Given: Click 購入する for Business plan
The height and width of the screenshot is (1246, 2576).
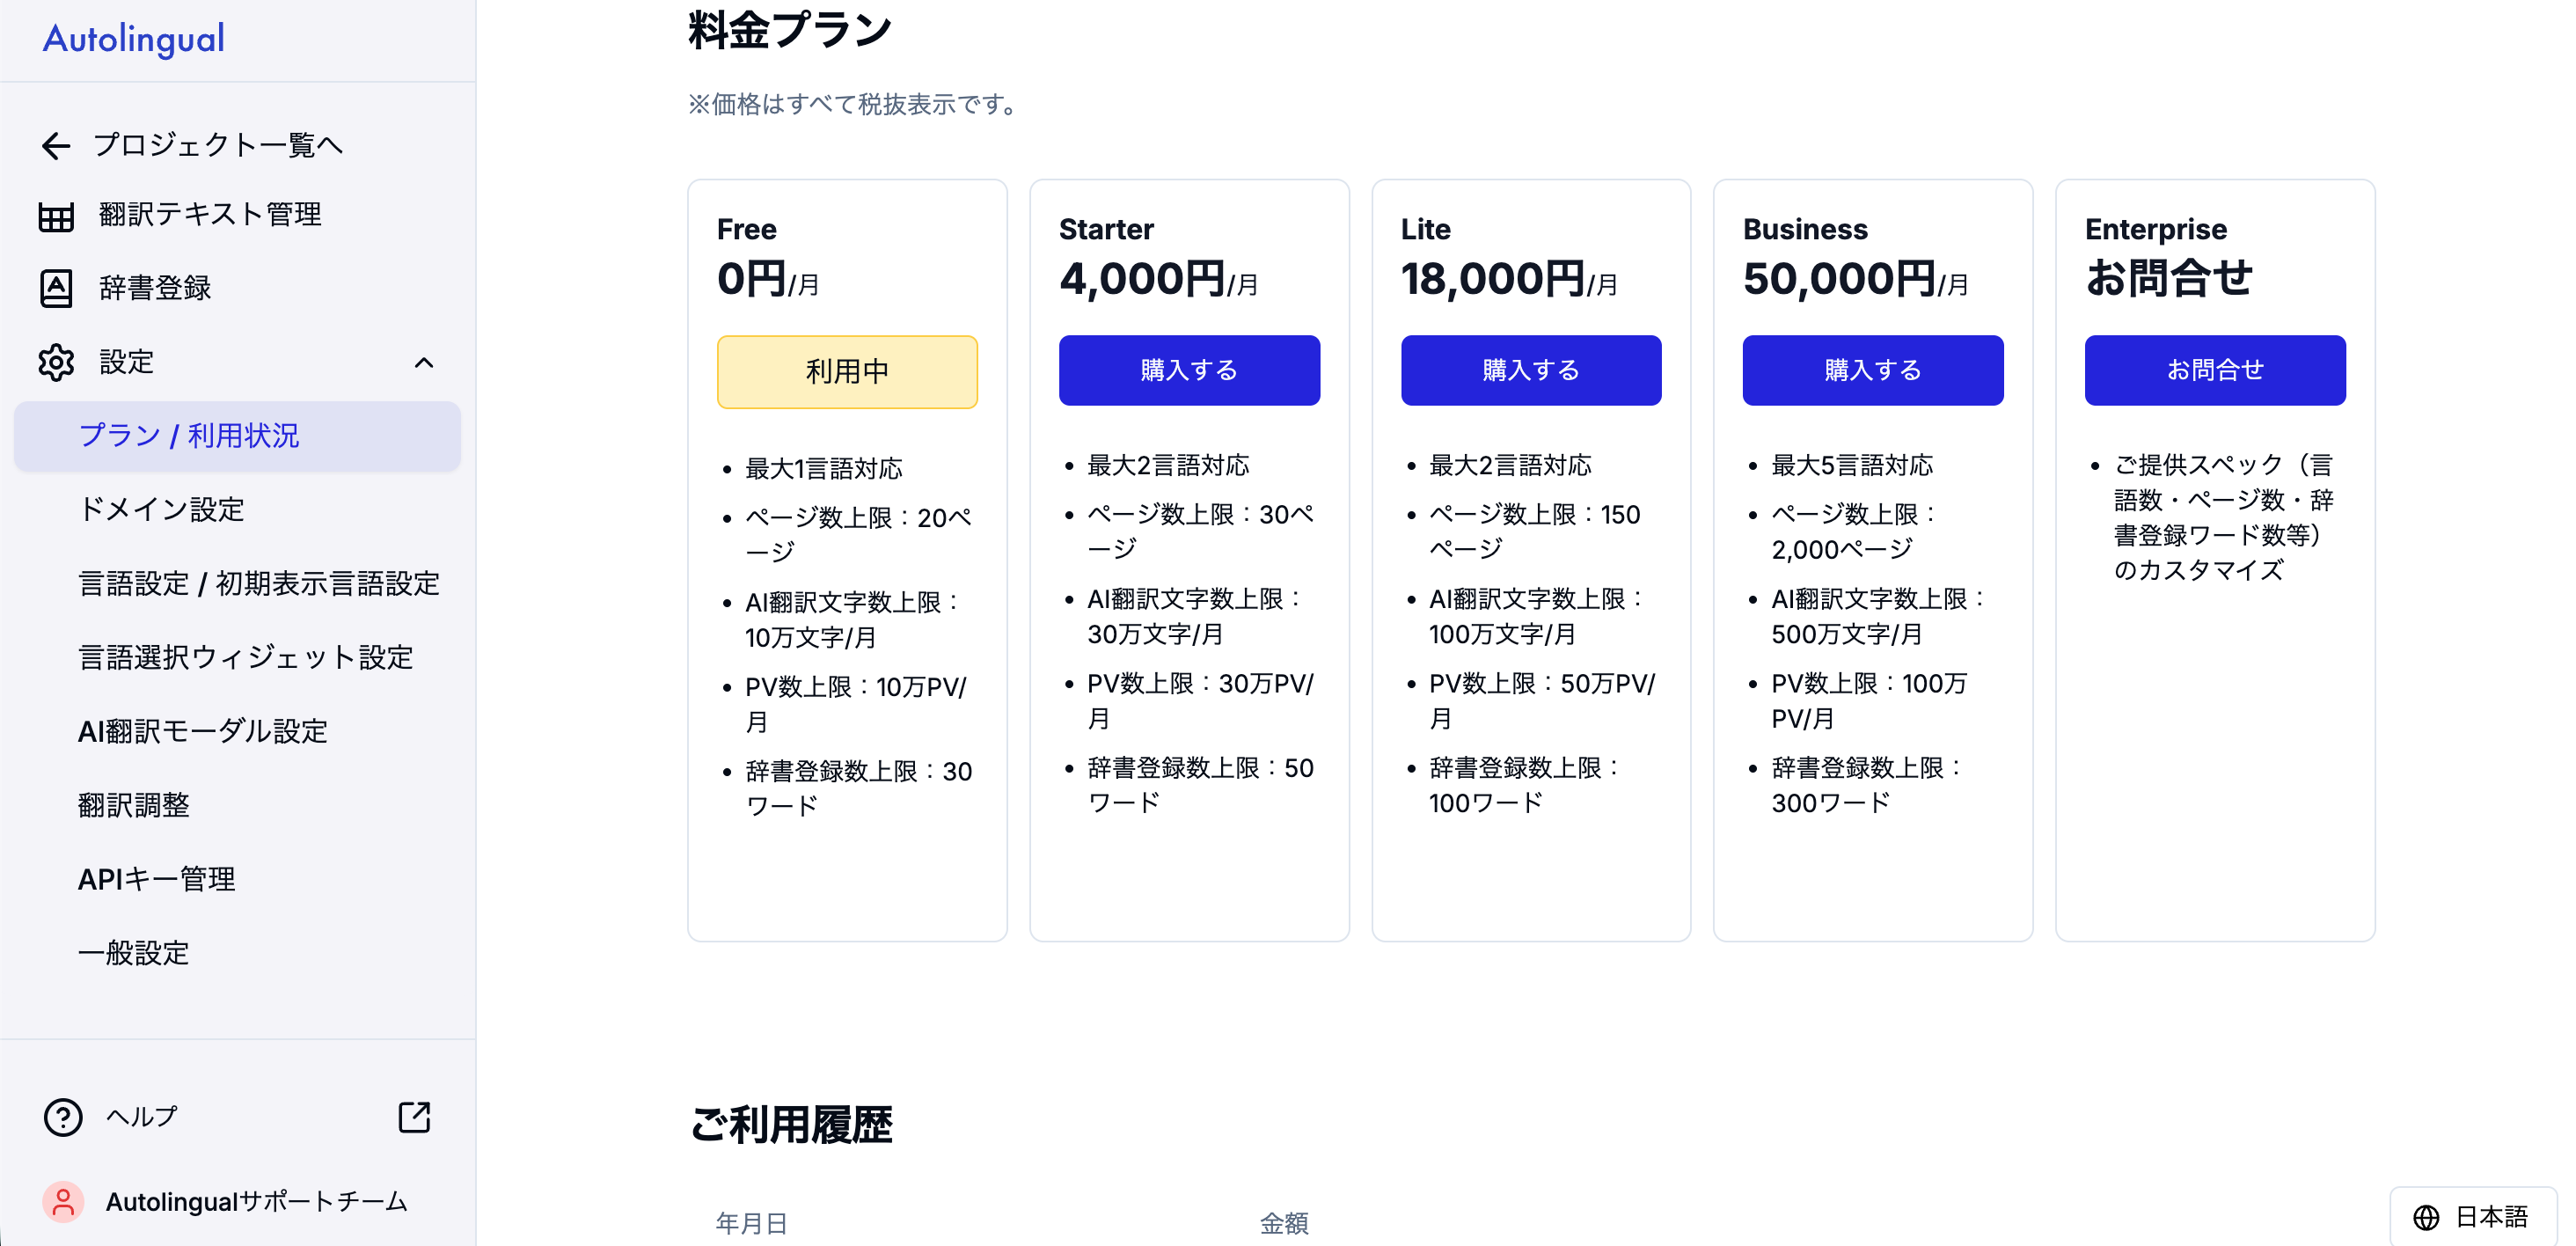Looking at the screenshot, I should pyautogui.click(x=1872, y=370).
